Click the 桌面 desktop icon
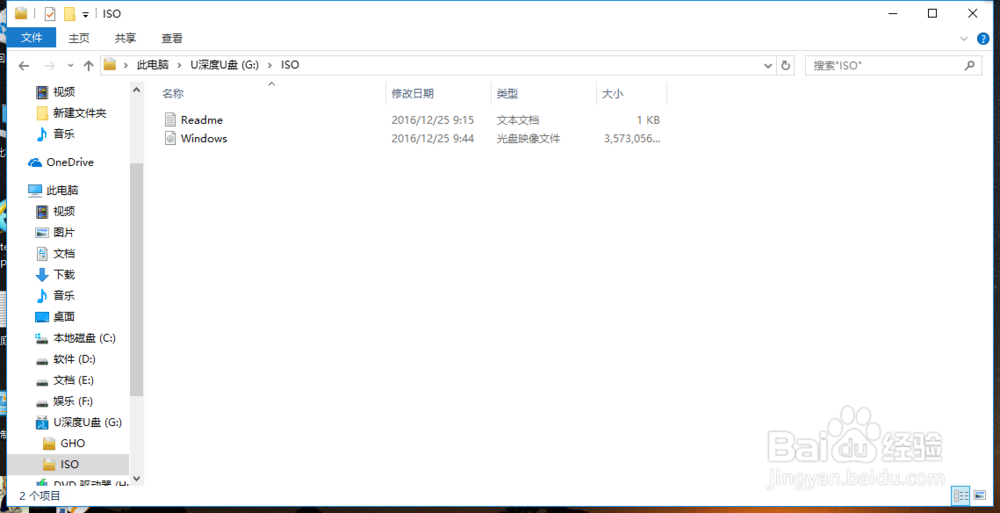The height and width of the screenshot is (513, 1000). [42, 316]
